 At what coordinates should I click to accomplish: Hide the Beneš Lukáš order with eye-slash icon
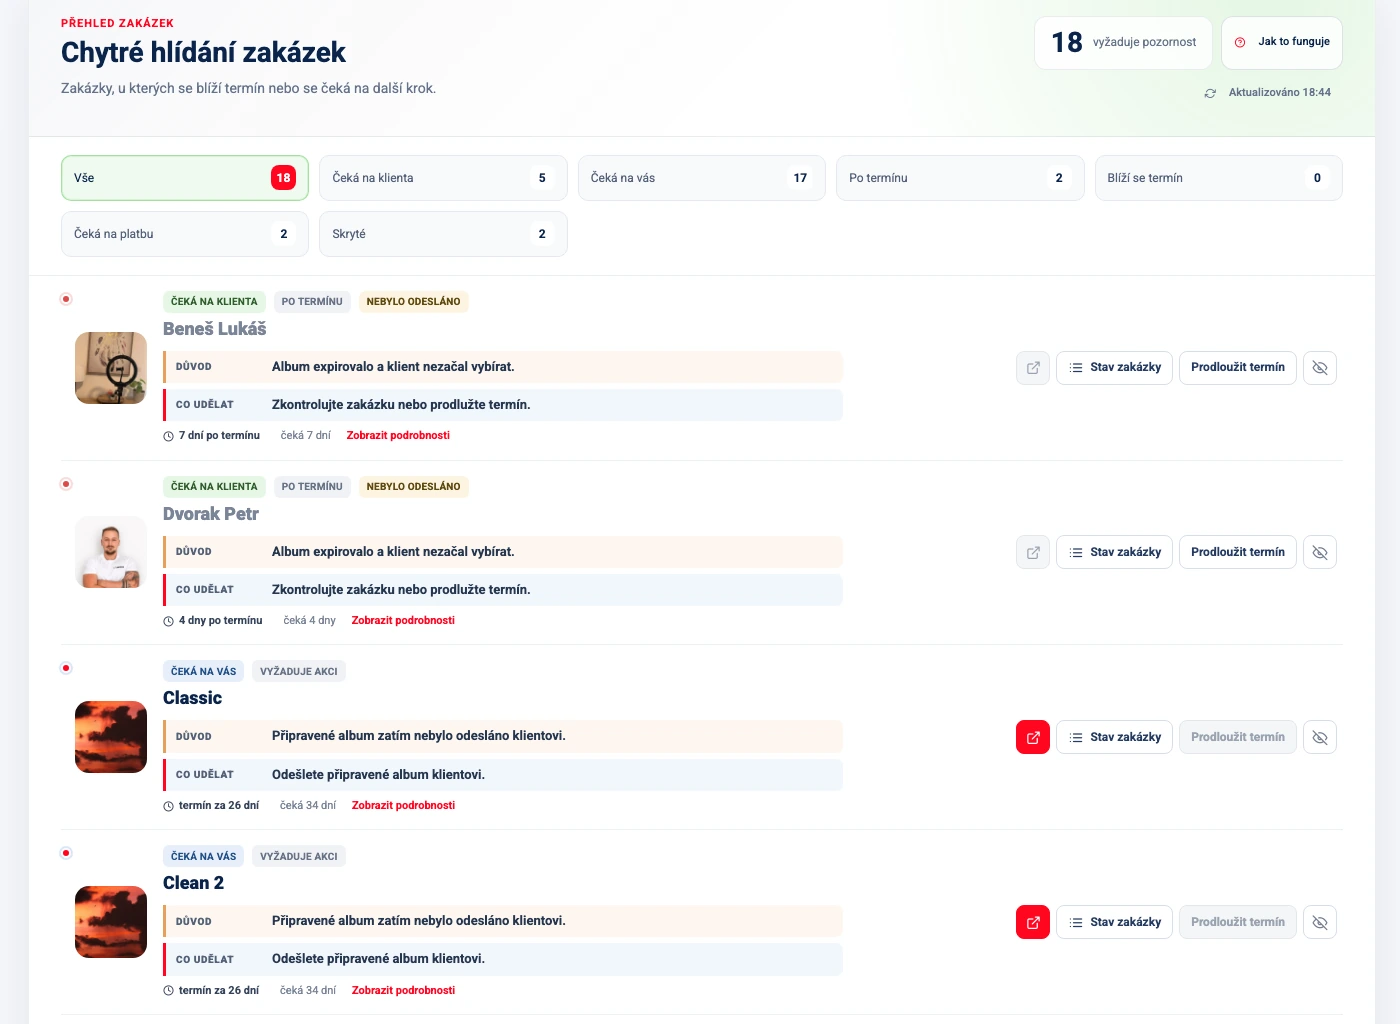pos(1320,368)
